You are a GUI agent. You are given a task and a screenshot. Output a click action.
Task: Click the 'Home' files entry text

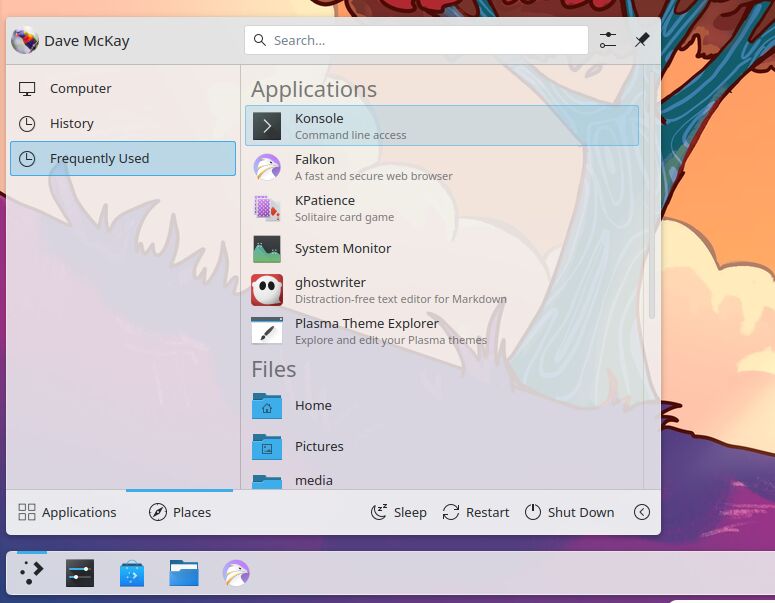pyautogui.click(x=313, y=406)
